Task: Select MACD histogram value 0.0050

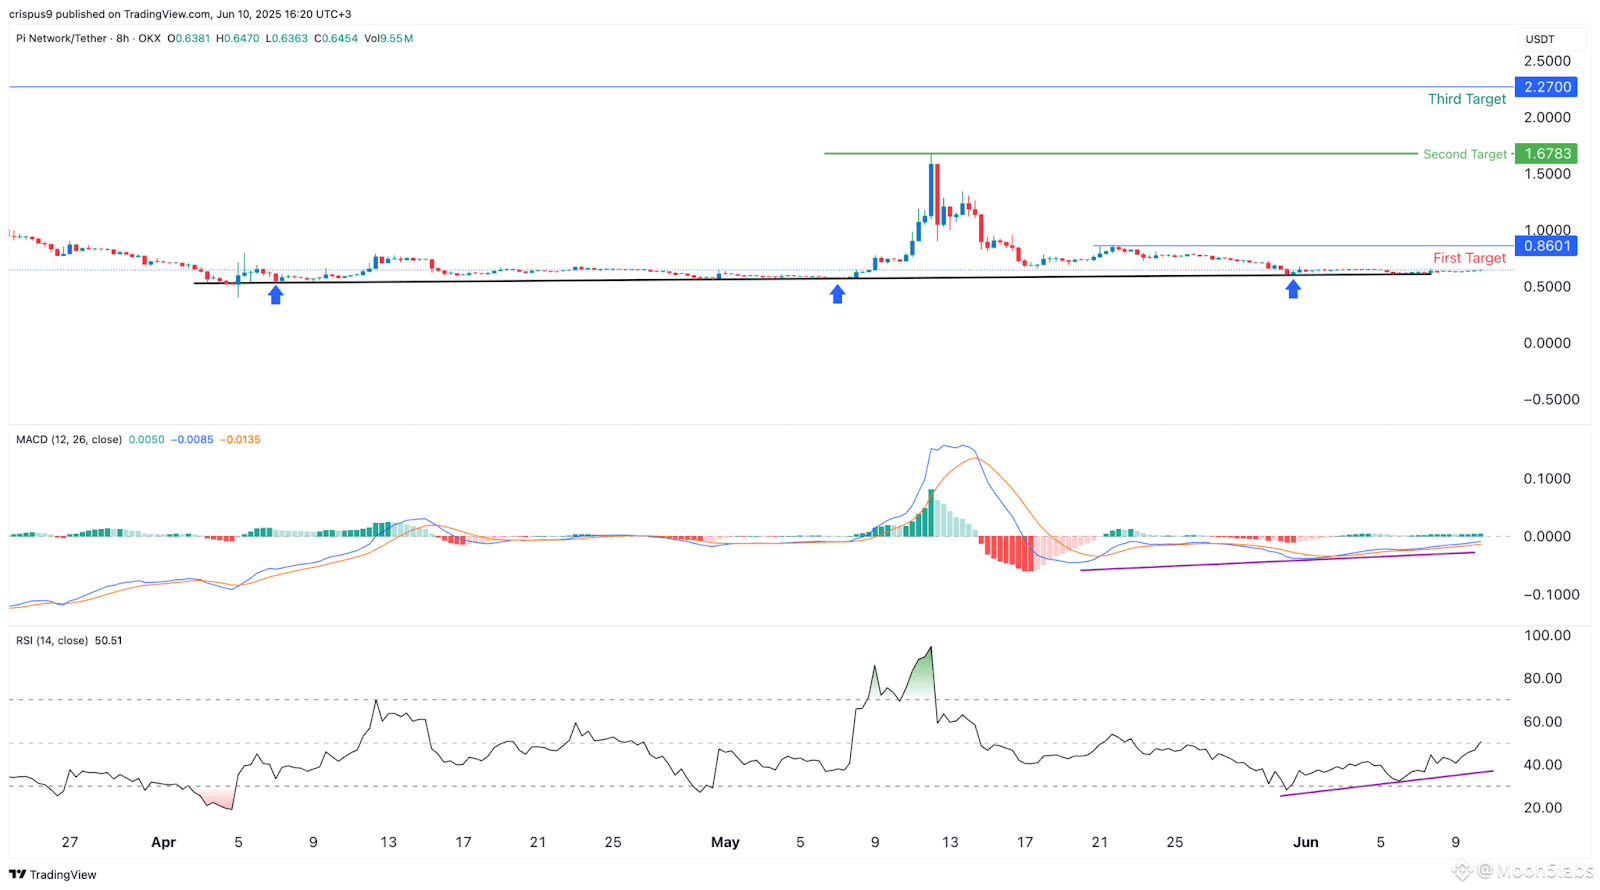Action: 147,439
